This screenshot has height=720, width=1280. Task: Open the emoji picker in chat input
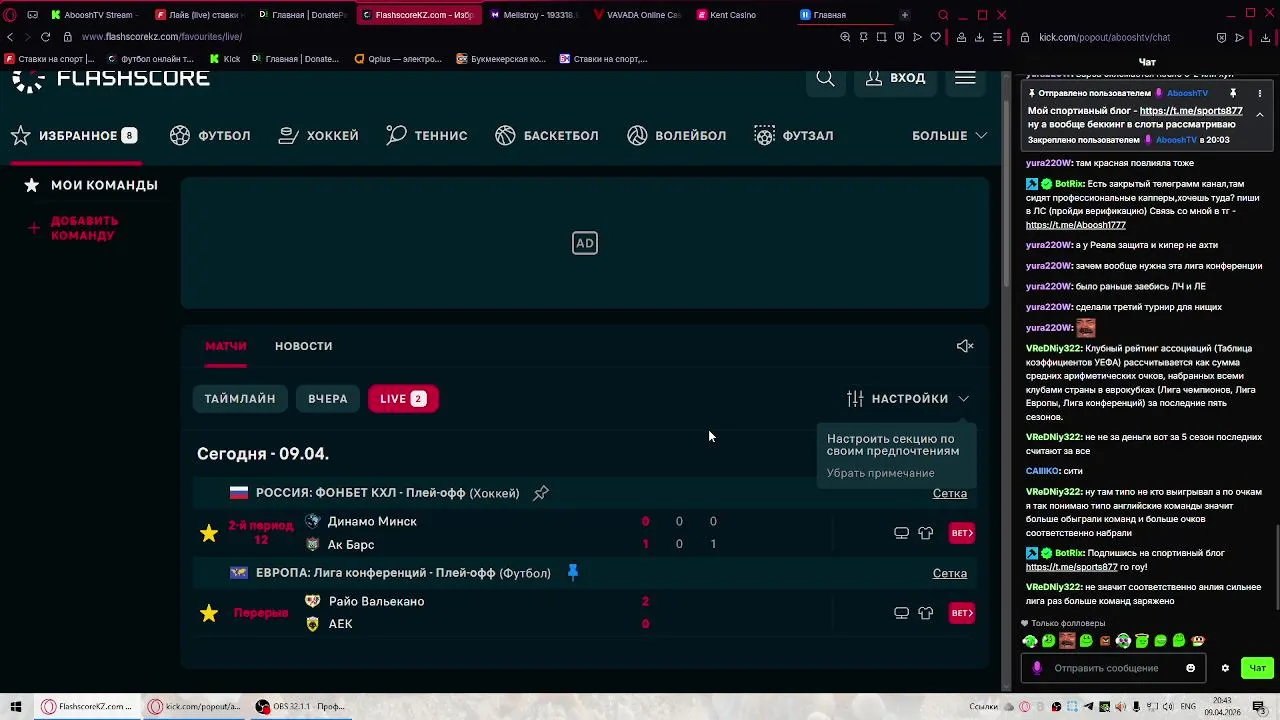click(x=1190, y=668)
